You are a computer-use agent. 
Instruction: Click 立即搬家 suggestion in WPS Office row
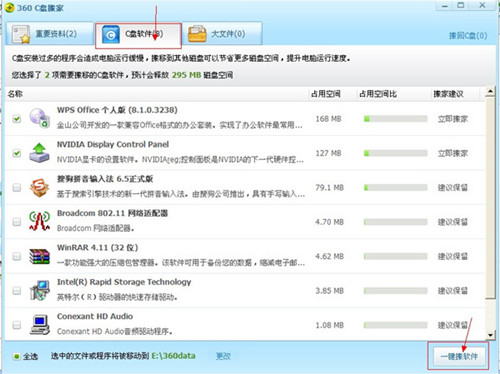(453, 119)
